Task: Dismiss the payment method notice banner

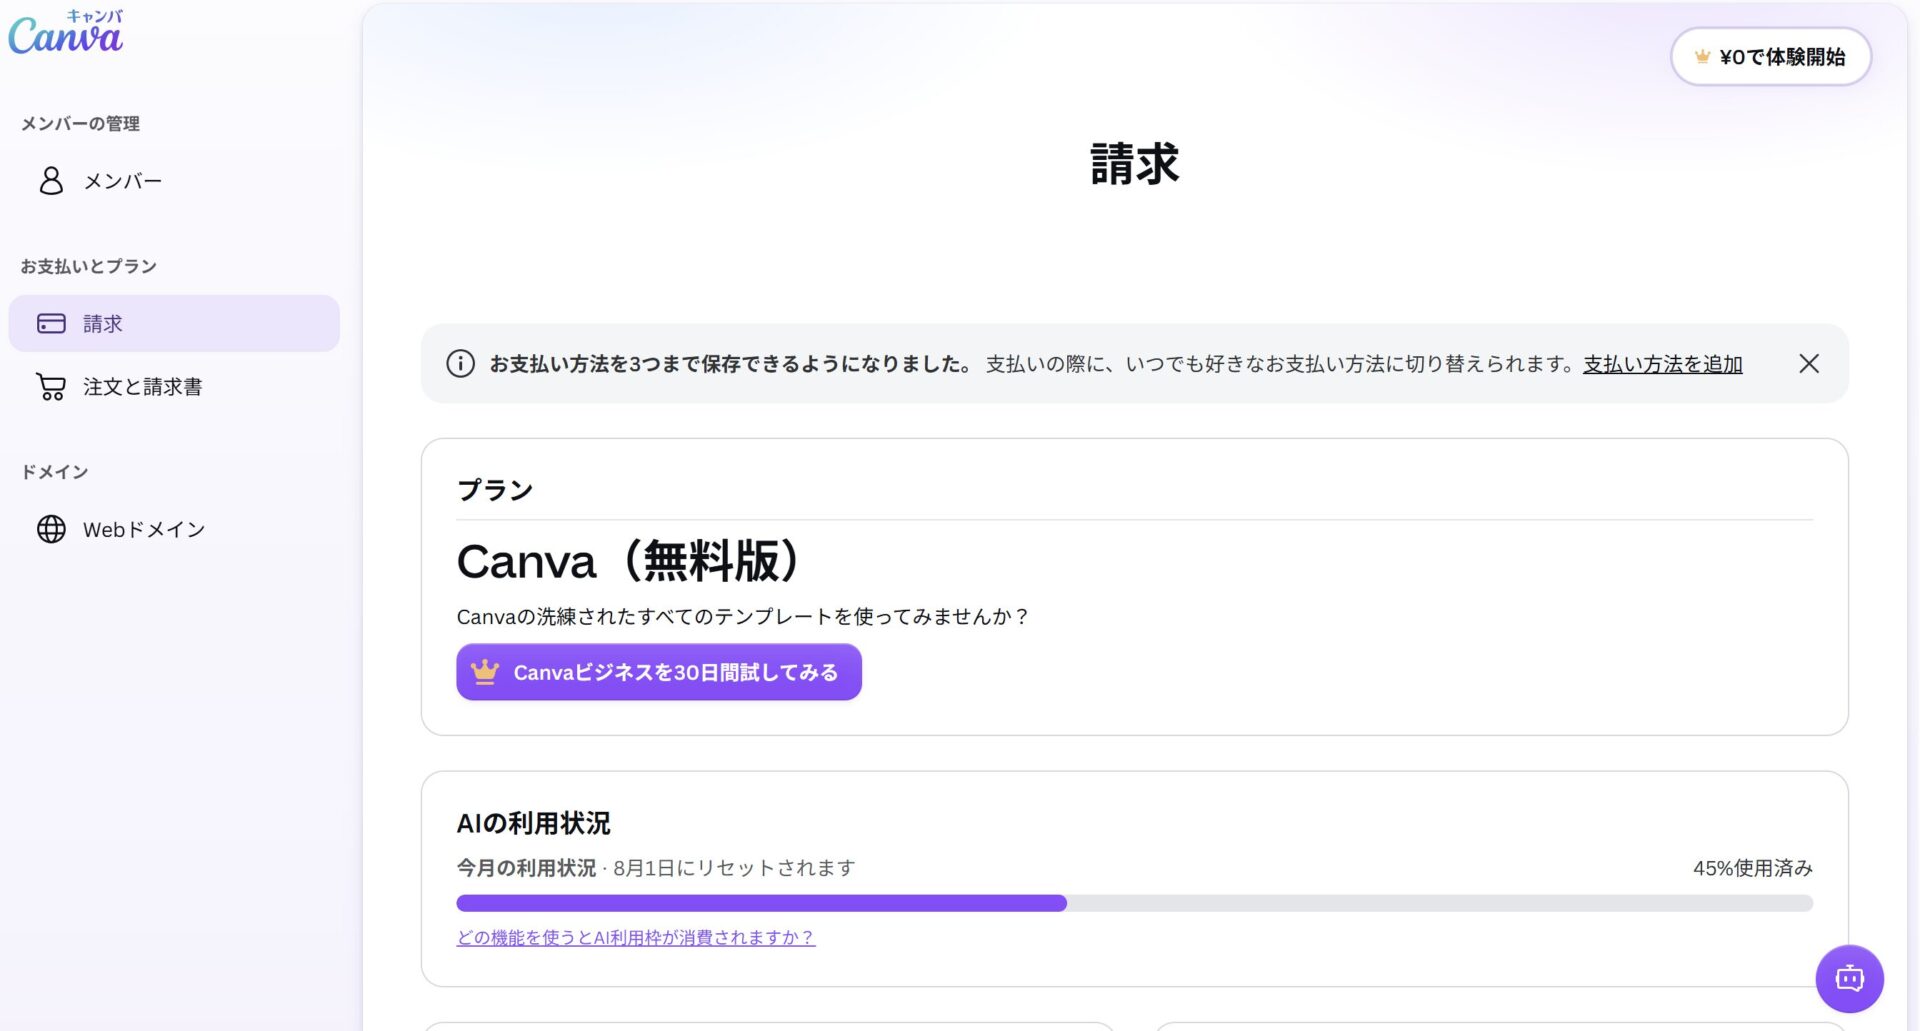Action: tap(1809, 364)
